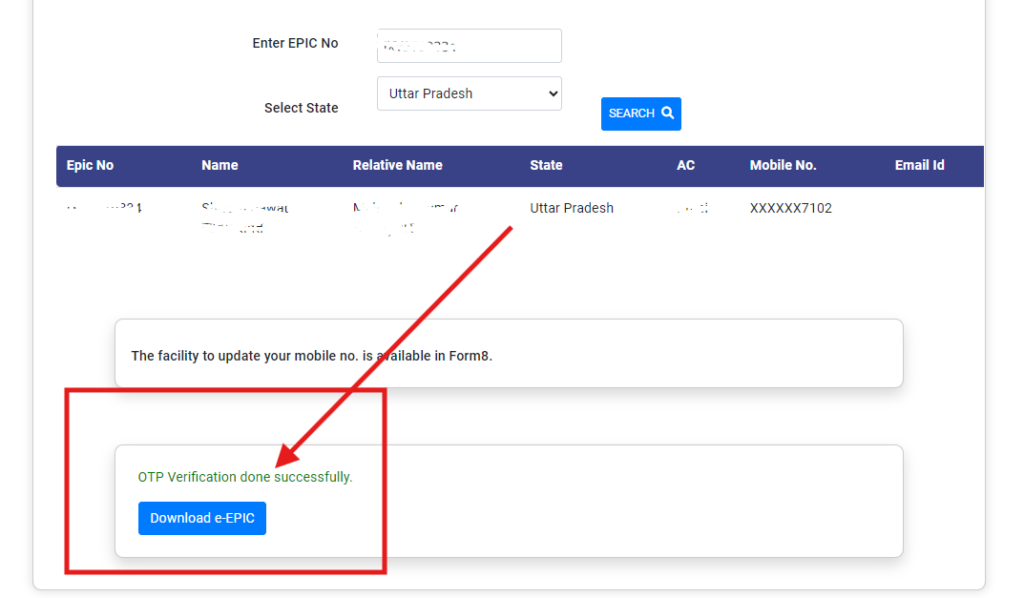This screenshot has width=1024, height=598.
Task: Select the blurred Epic number in results row
Action: (104, 209)
